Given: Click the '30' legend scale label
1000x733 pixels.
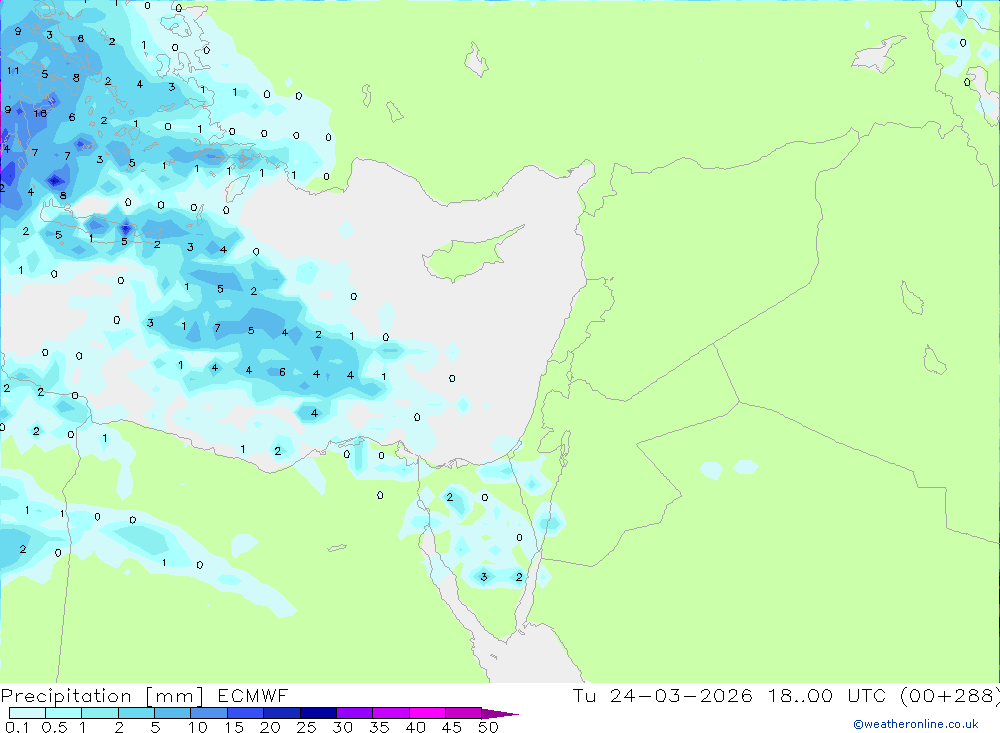Looking at the screenshot, I should tap(342, 727).
